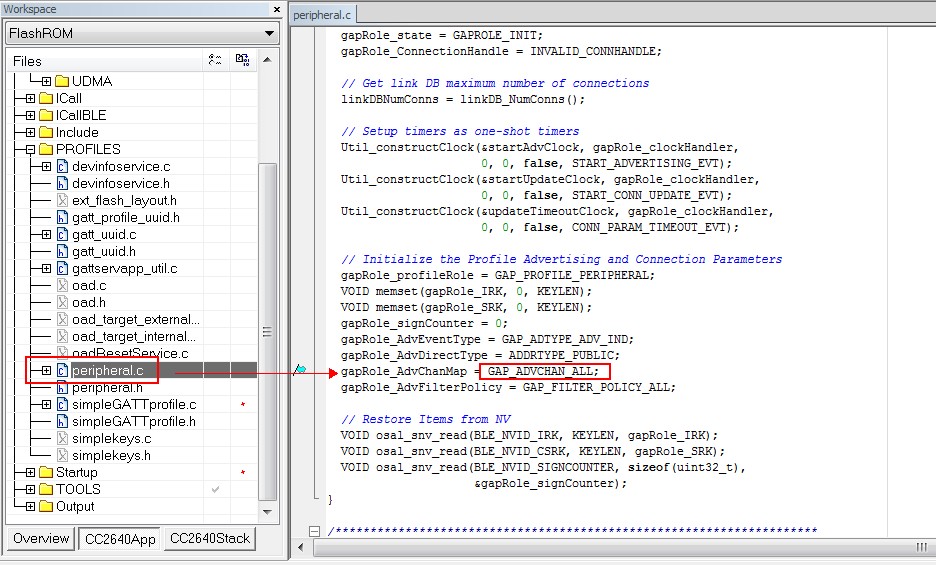Screen dimensions: 936x565
Task: Open the FlashROM configuration dropdown
Action: [x=269, y=33]
